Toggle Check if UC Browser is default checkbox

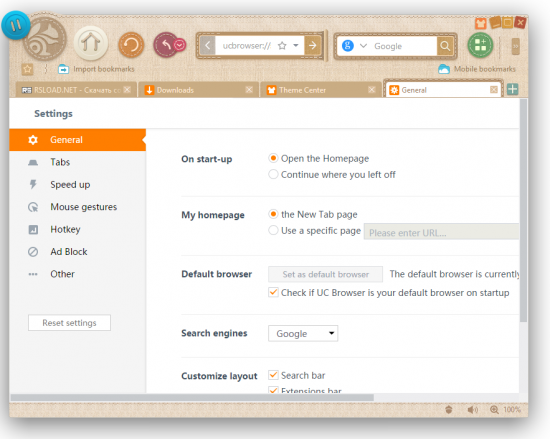pos(273,292)
